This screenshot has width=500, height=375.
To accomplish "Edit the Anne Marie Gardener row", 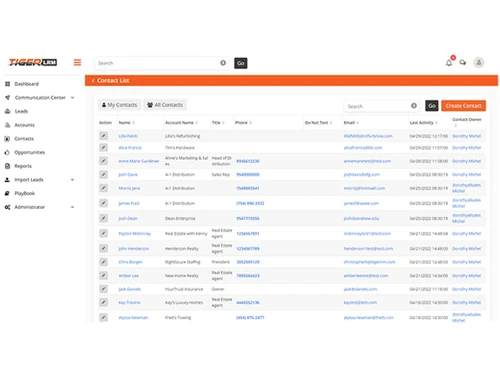I will point(103,161).
